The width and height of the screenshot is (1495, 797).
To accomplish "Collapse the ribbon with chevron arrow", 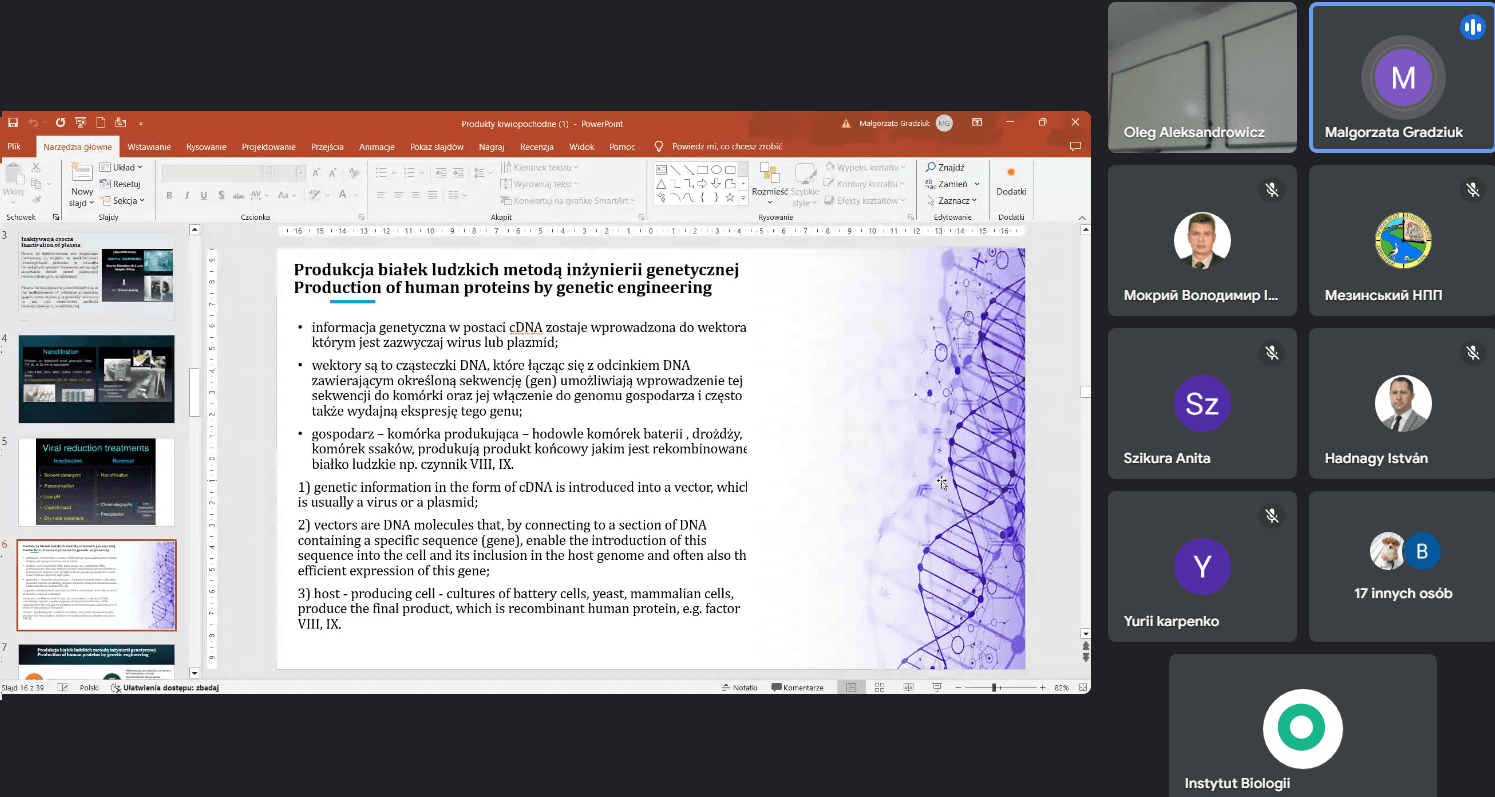I will [1082, 217].
